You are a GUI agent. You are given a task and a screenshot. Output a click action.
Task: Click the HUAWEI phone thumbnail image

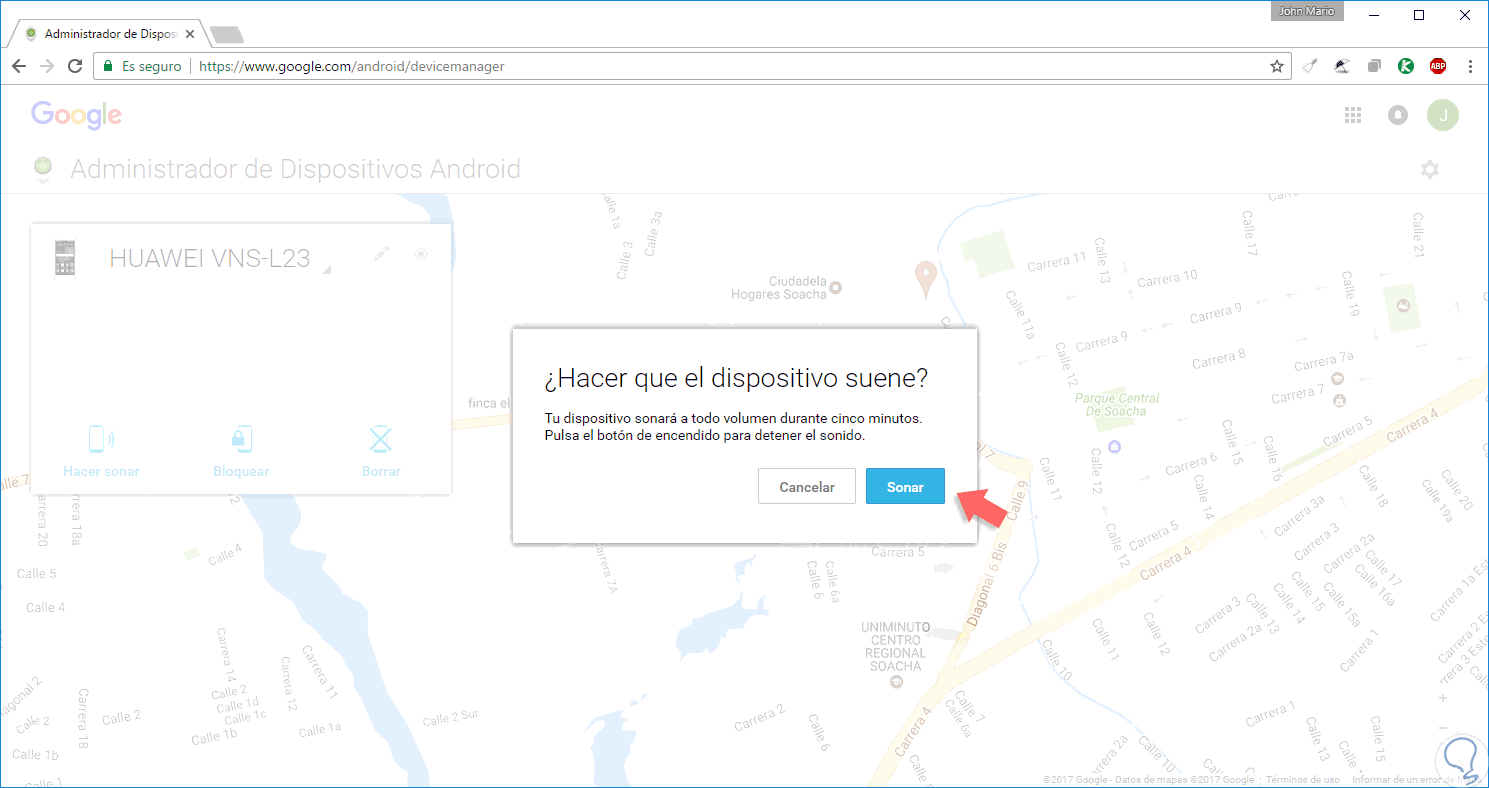(65, 258)
